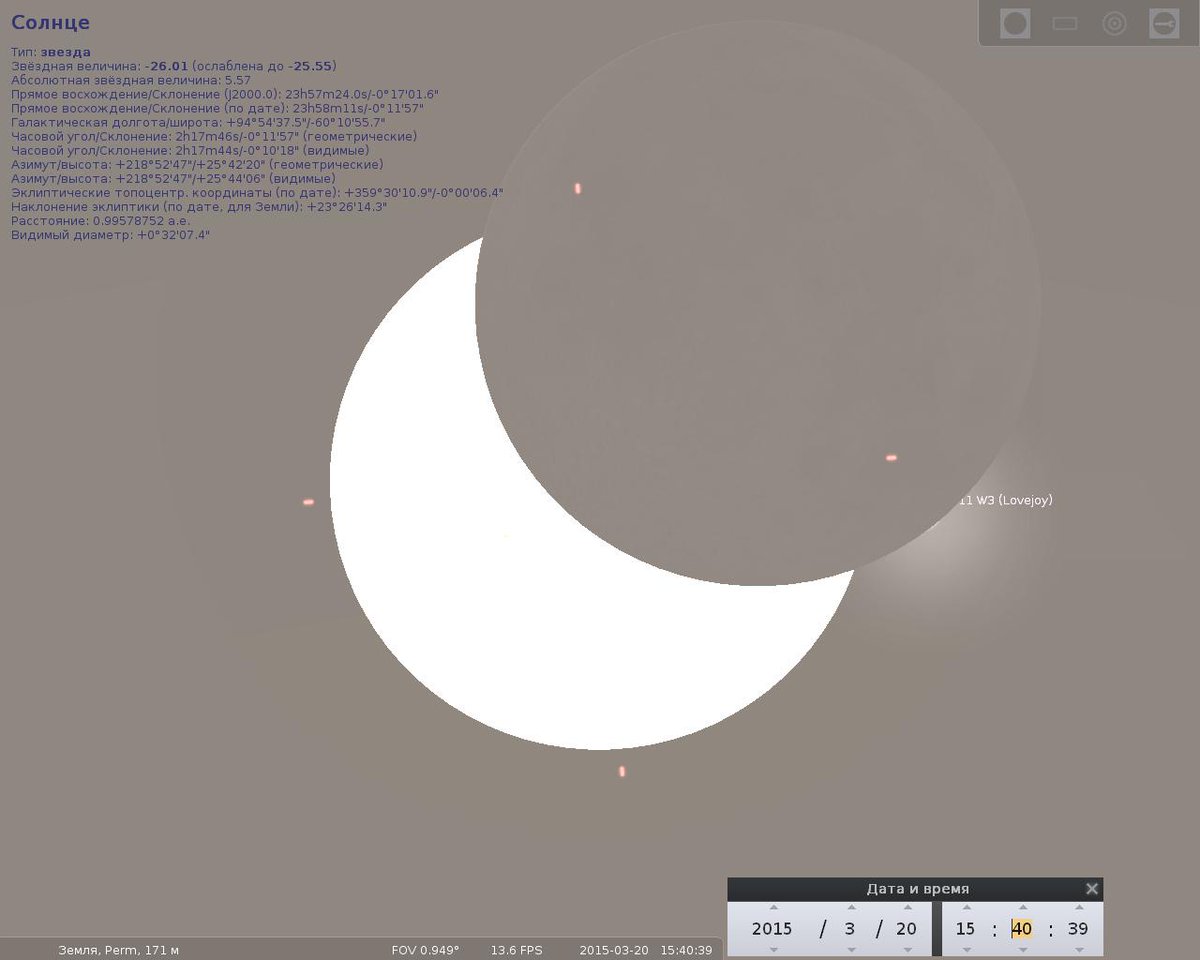Image resolution: width=1200 pixels, height=960 pixels.
Task: Click Видимый диаметр: +0°32'07.4" line
Action: 110,234
